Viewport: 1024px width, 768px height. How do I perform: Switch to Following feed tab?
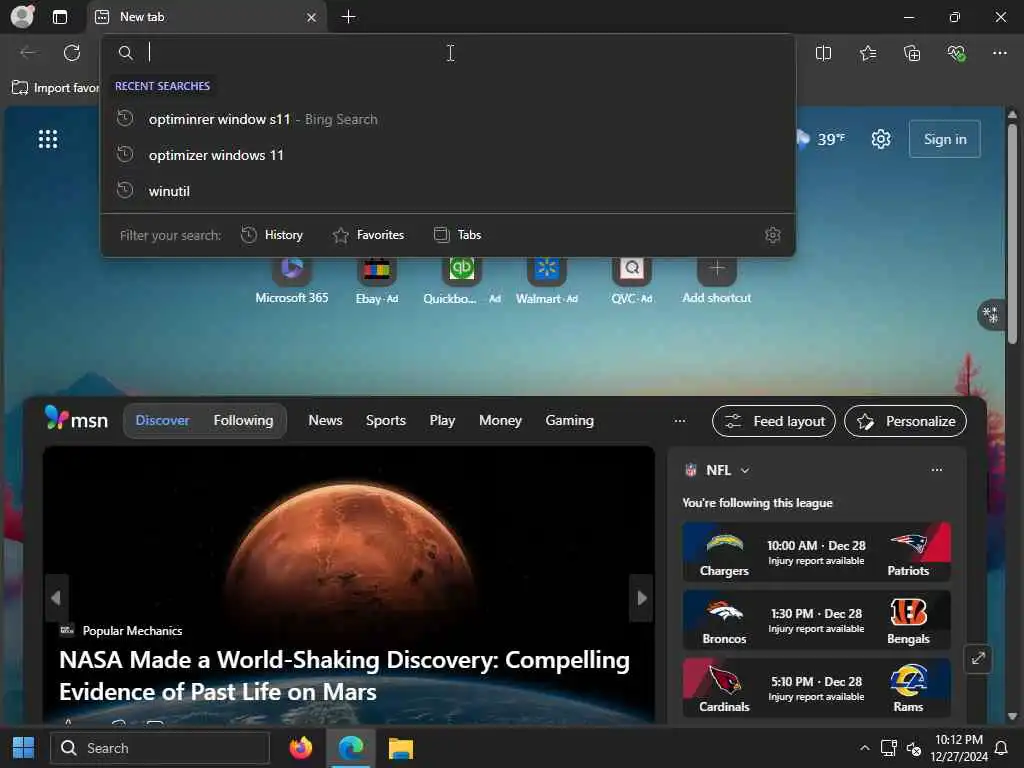pyautogui.click(x=244, y=421)
